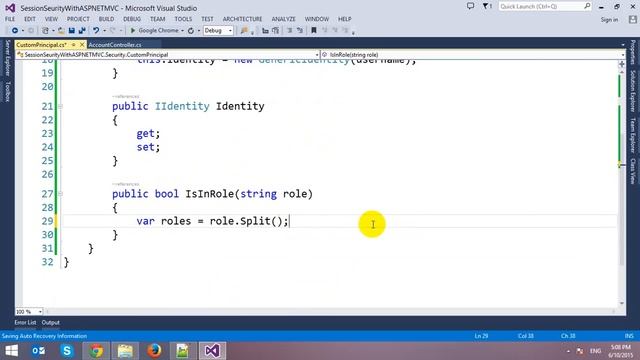Image resolution: width=640 pixels, height=360 pixels.
Task: Click the editor split handle above the scrollbar
Action: click(x=622, y=64)
